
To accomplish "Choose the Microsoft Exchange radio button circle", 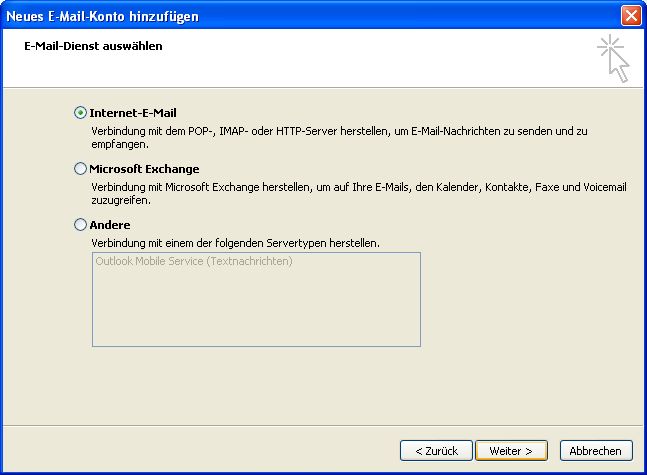I will click(81, 169).
